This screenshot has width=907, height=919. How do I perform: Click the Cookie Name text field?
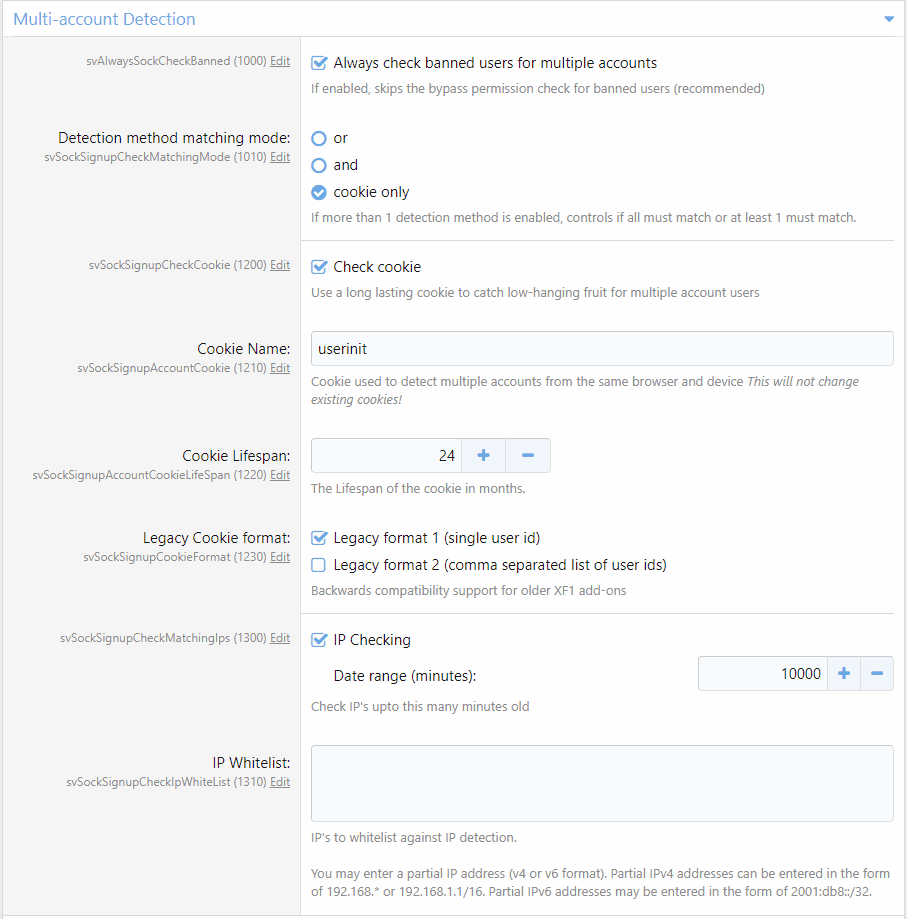(602, 349)
